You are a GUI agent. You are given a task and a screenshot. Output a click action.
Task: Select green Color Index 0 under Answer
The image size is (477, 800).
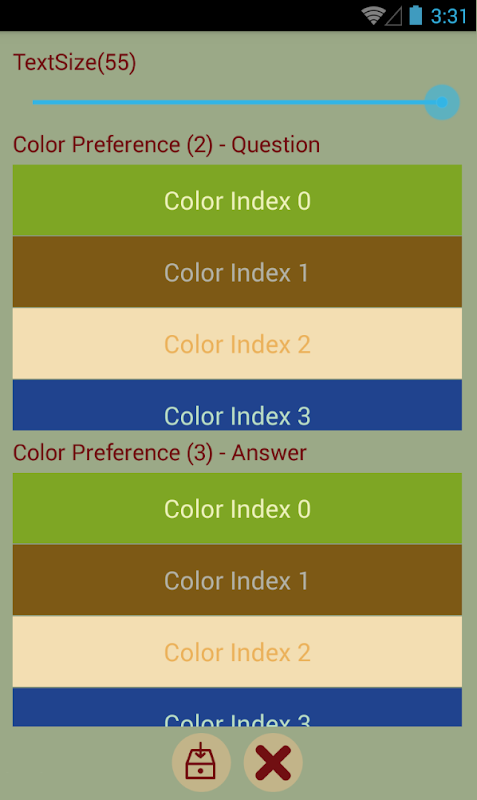pos(237,509)
